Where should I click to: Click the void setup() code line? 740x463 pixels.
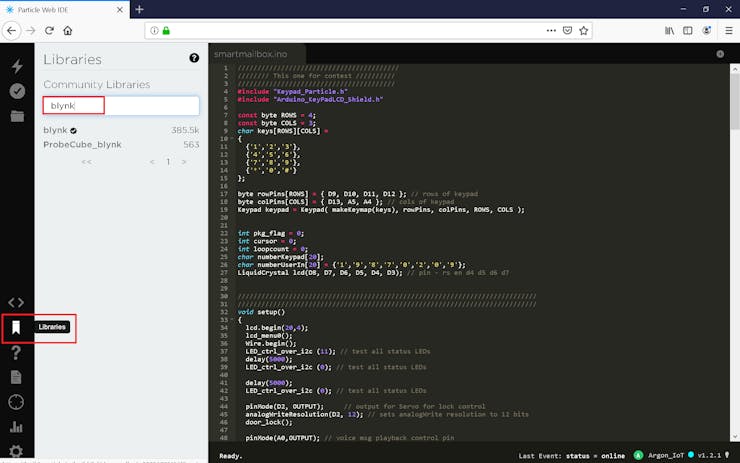[261, 312]
